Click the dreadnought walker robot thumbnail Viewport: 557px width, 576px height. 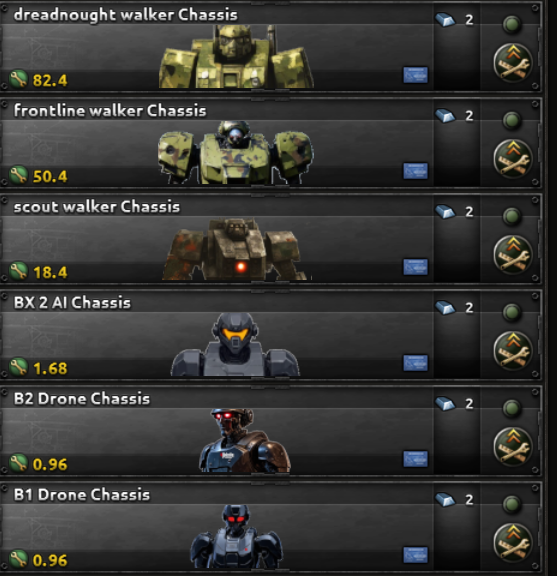[236, 57]
